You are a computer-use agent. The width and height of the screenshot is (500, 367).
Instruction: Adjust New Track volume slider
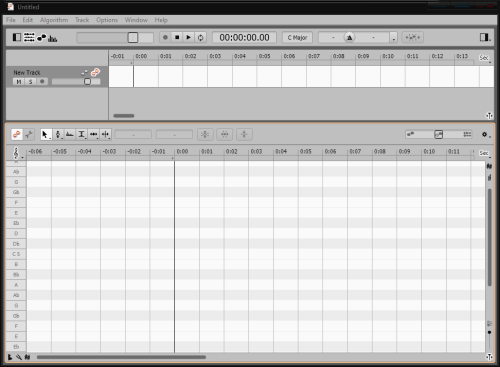76,82
